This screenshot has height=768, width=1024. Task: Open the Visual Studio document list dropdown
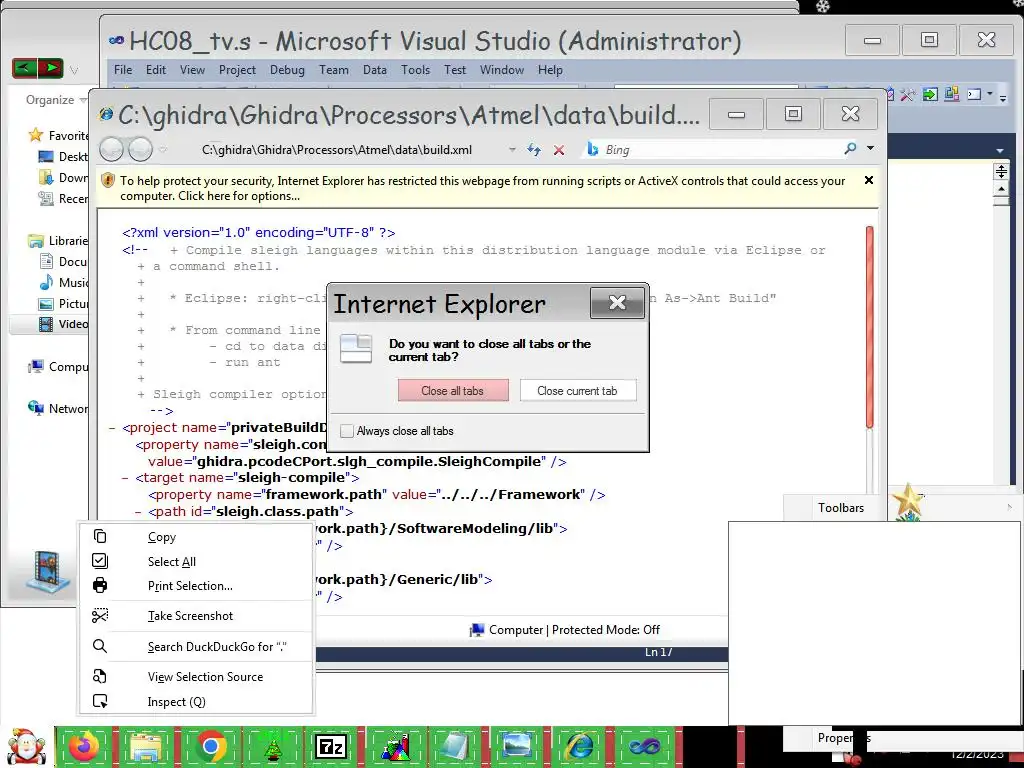click(x=1000, y=150)
